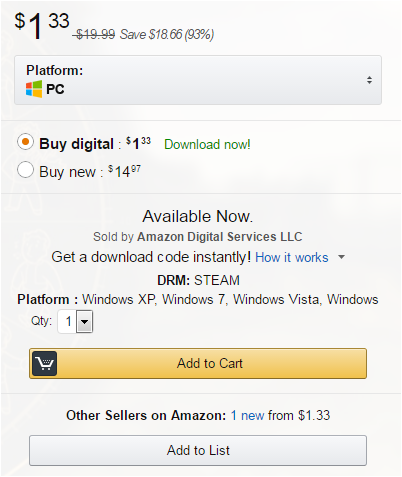The height and width of the screenshot is (477, 402).
Task: Select the Buy new radio option
Action: [x=25, y=170]
